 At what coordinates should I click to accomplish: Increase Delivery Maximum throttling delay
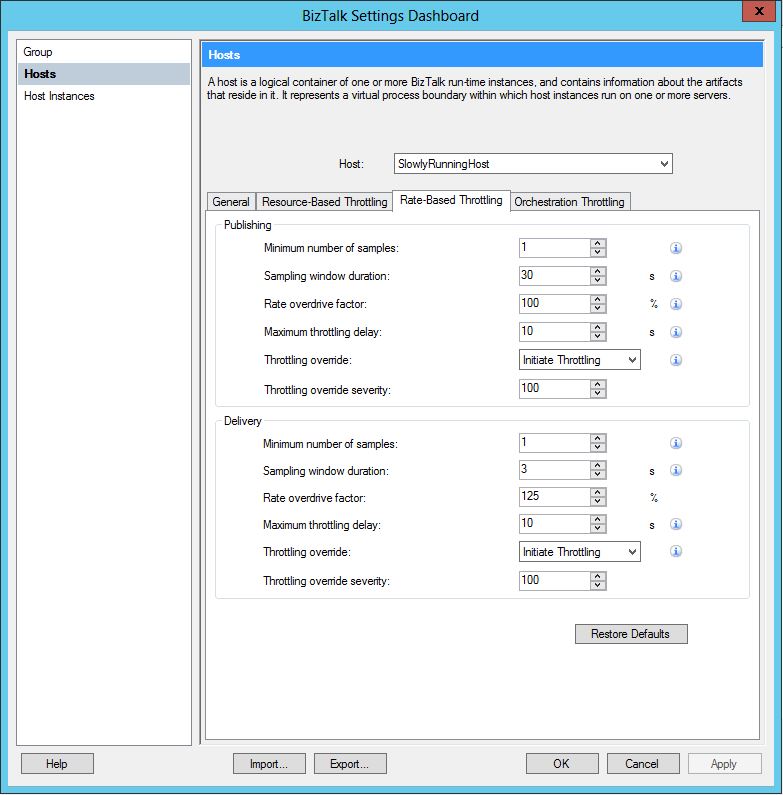click(x=598, y=519)
